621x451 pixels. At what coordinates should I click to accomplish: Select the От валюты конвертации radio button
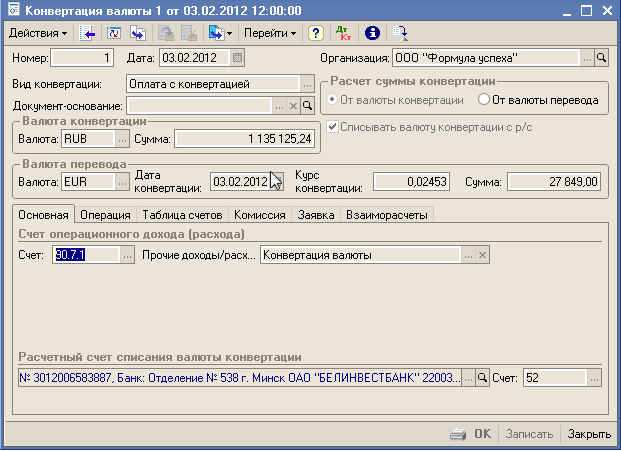point(332,99)
